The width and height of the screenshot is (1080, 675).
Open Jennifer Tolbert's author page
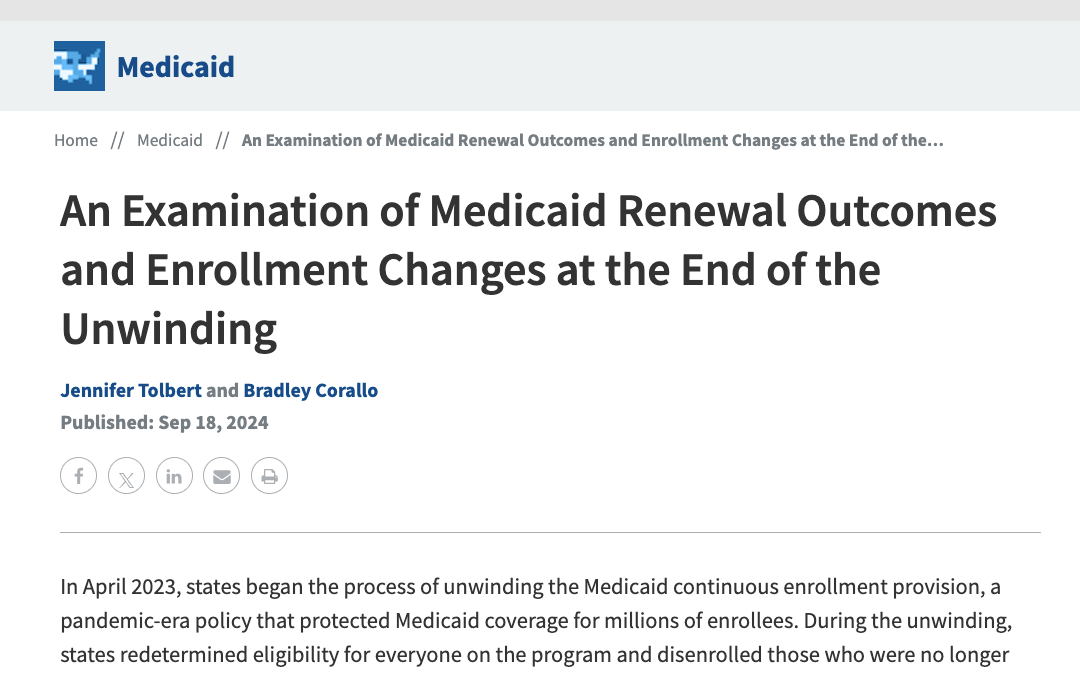131,390
